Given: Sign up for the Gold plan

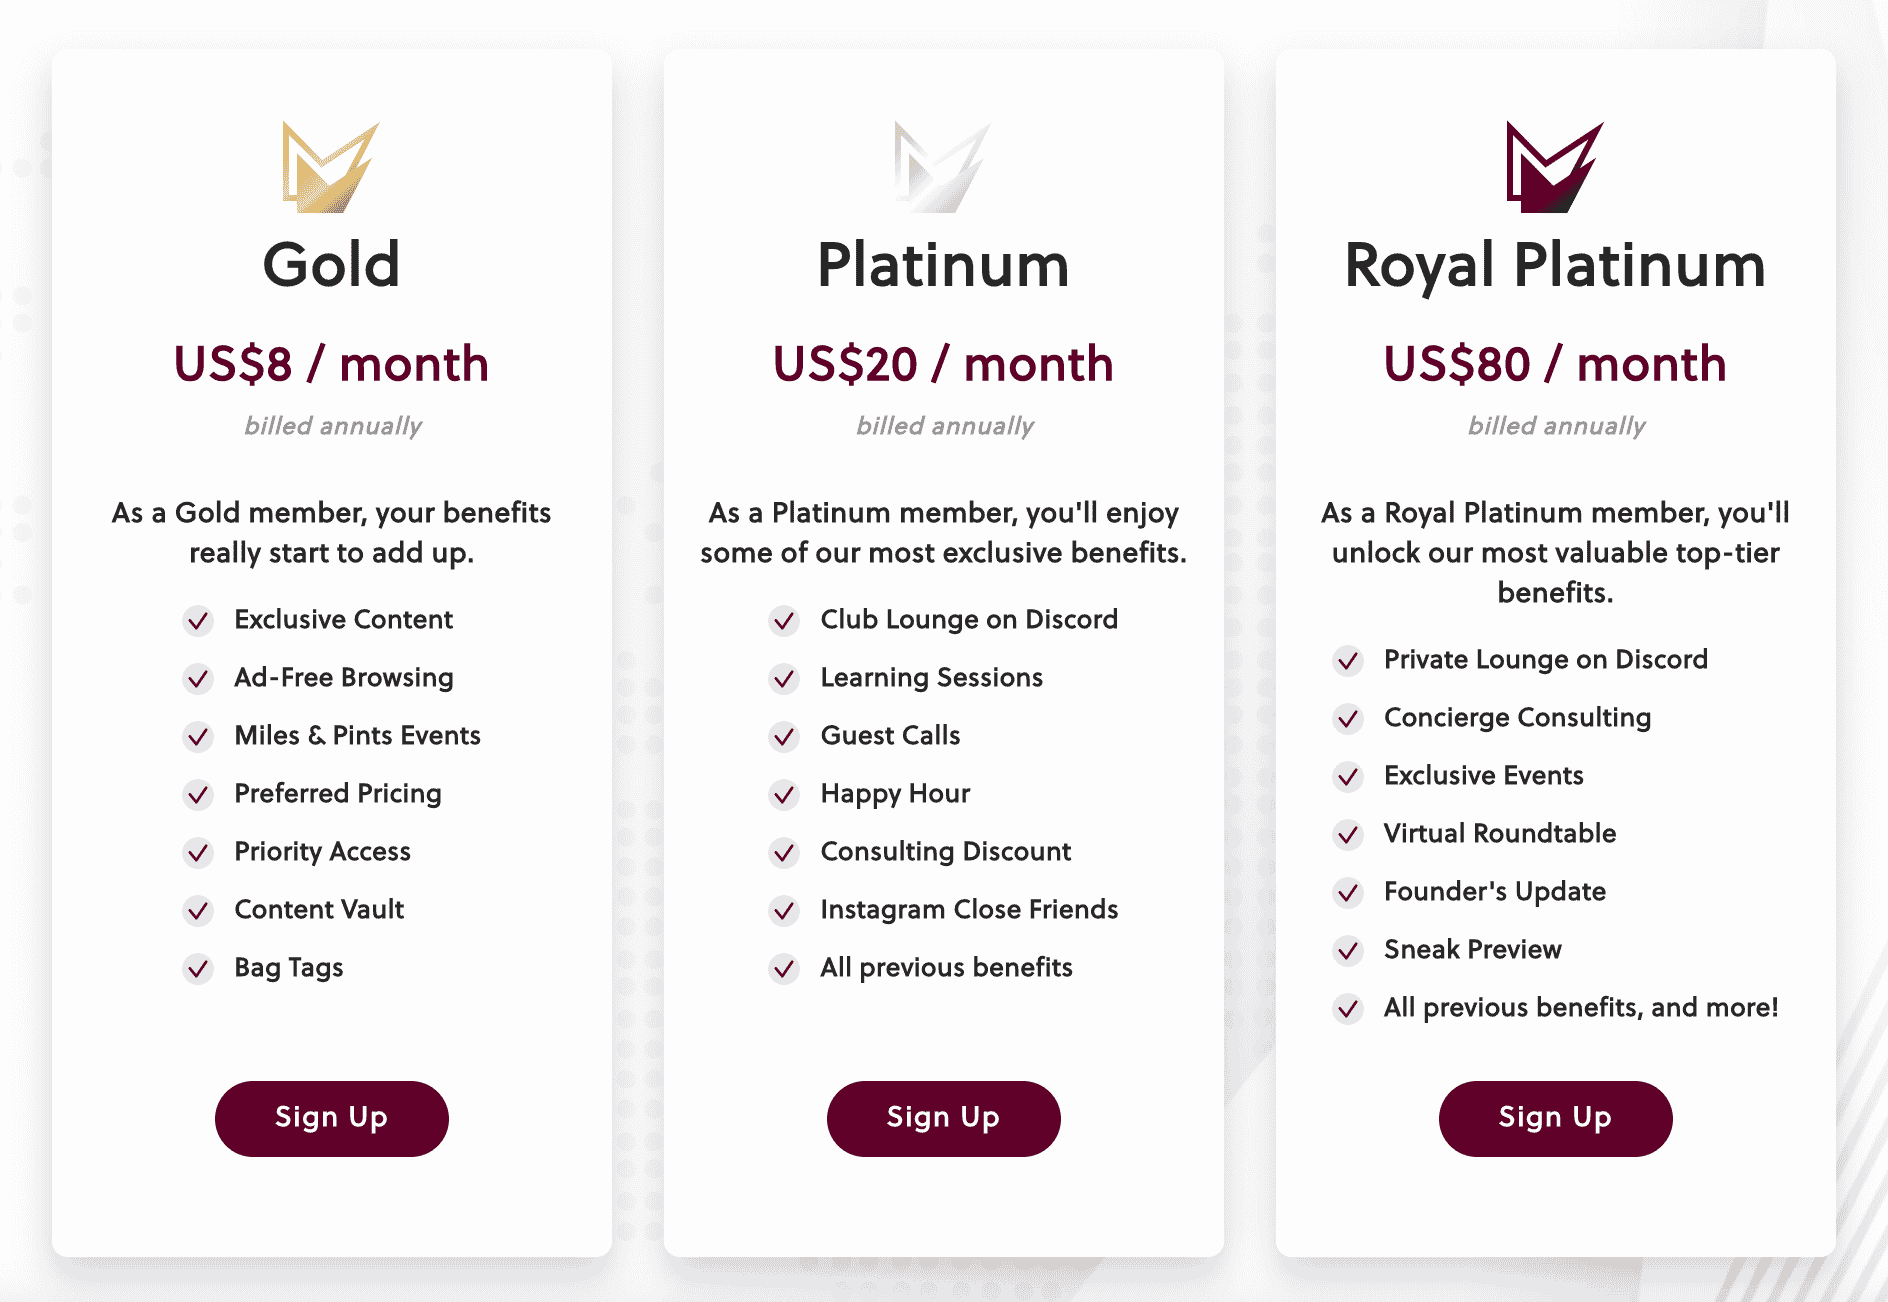Looking at the screenshot, I should (331, 1118).
